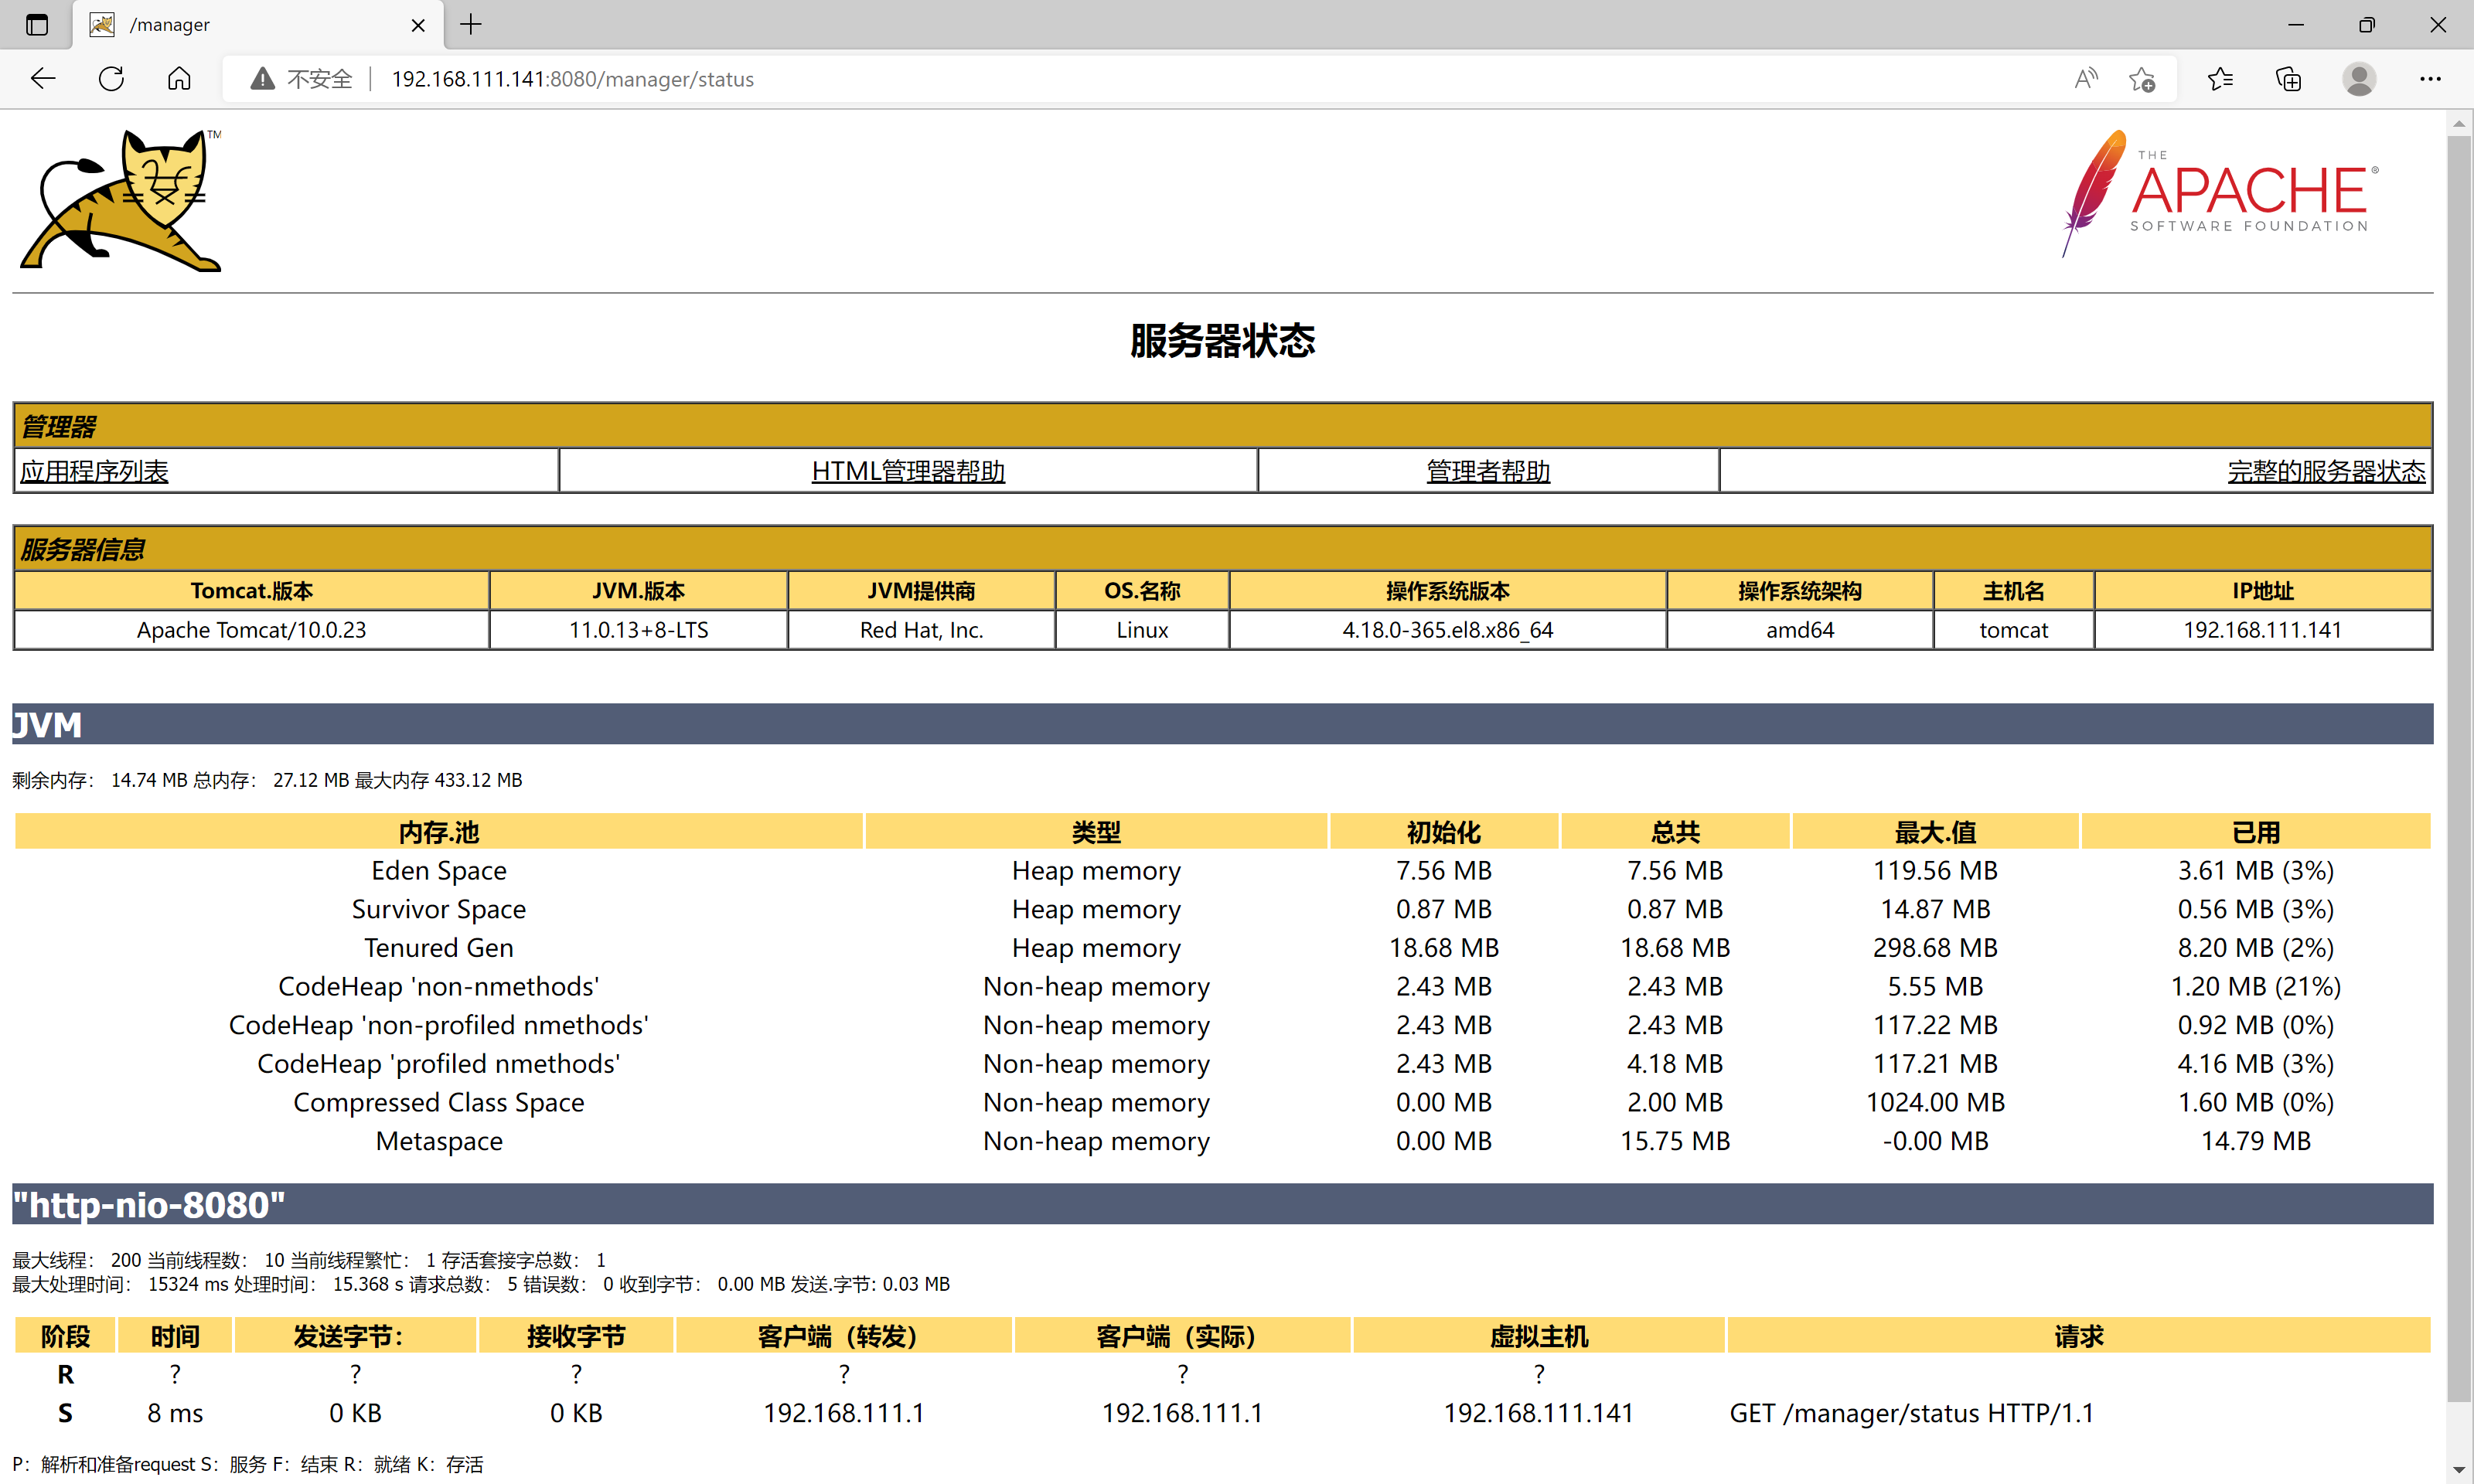This screenshot has height=1484, width=2474.
Task: Open the user profile avatar
Action: pos(2359,79)
